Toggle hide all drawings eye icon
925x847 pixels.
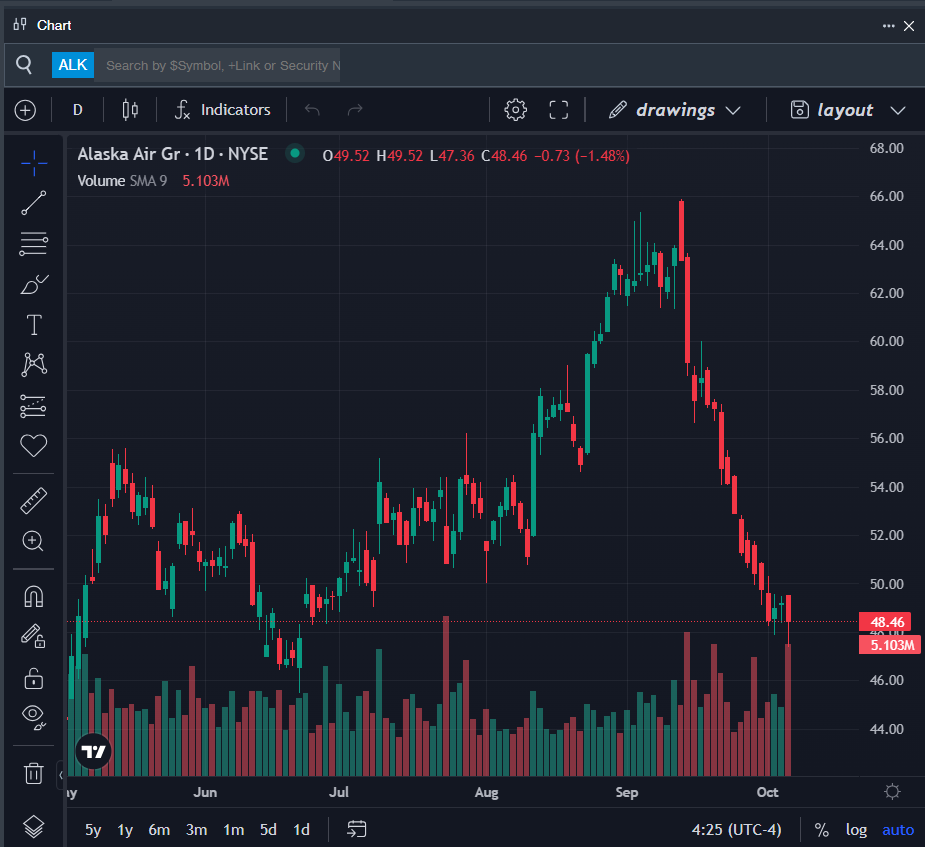coord(33,715)
